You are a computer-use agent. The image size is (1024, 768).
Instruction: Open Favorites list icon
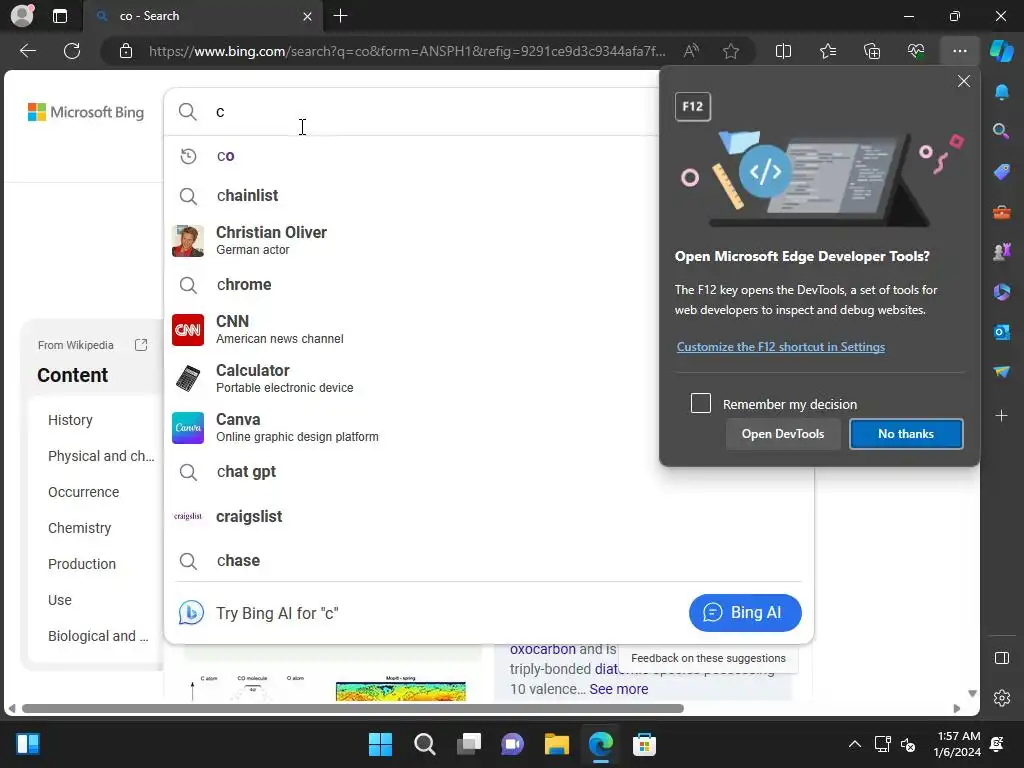(827, 51)
